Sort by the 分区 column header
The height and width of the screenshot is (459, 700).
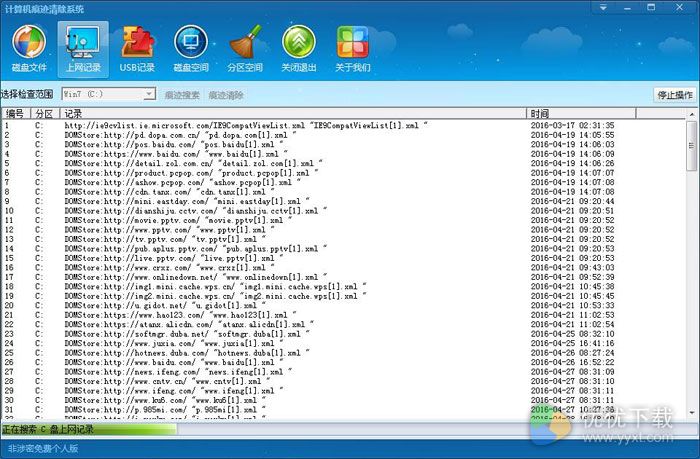[45, 113]
